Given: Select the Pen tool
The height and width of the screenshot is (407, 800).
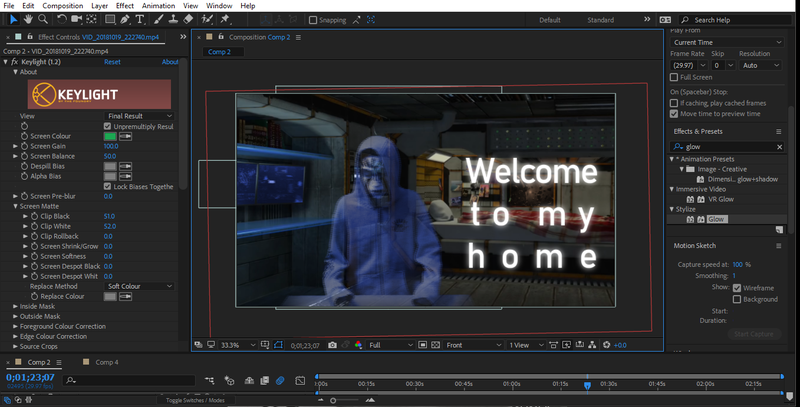Looking at the screenshot, I should click(x=124, y=19).
